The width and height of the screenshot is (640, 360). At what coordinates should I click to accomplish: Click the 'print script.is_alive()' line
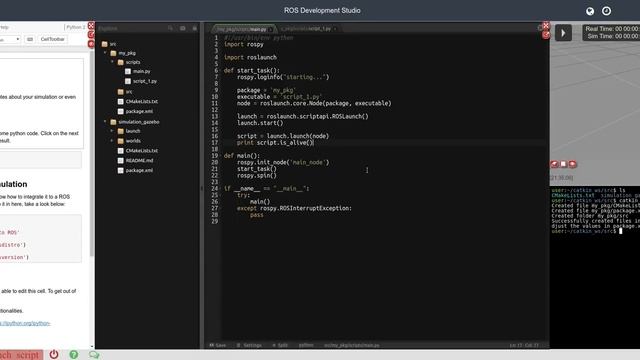275,143
